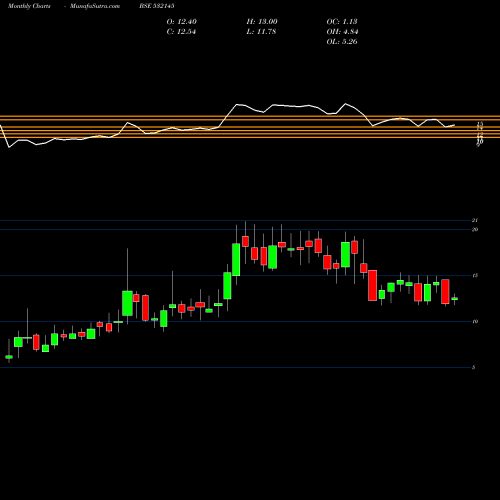
Task: Click the 'BSE 532145' symbol text
Action: click(157, 6)
